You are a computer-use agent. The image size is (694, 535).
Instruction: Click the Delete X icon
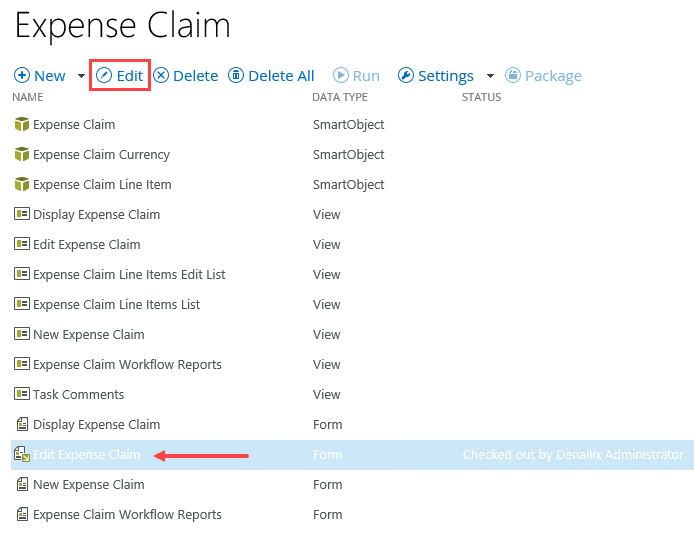tap(161, 76)
